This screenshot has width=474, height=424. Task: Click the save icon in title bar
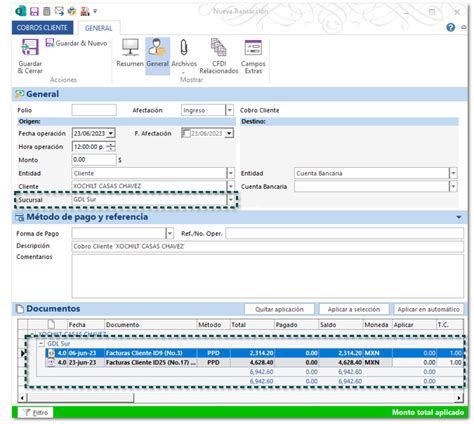coord(34,11)
